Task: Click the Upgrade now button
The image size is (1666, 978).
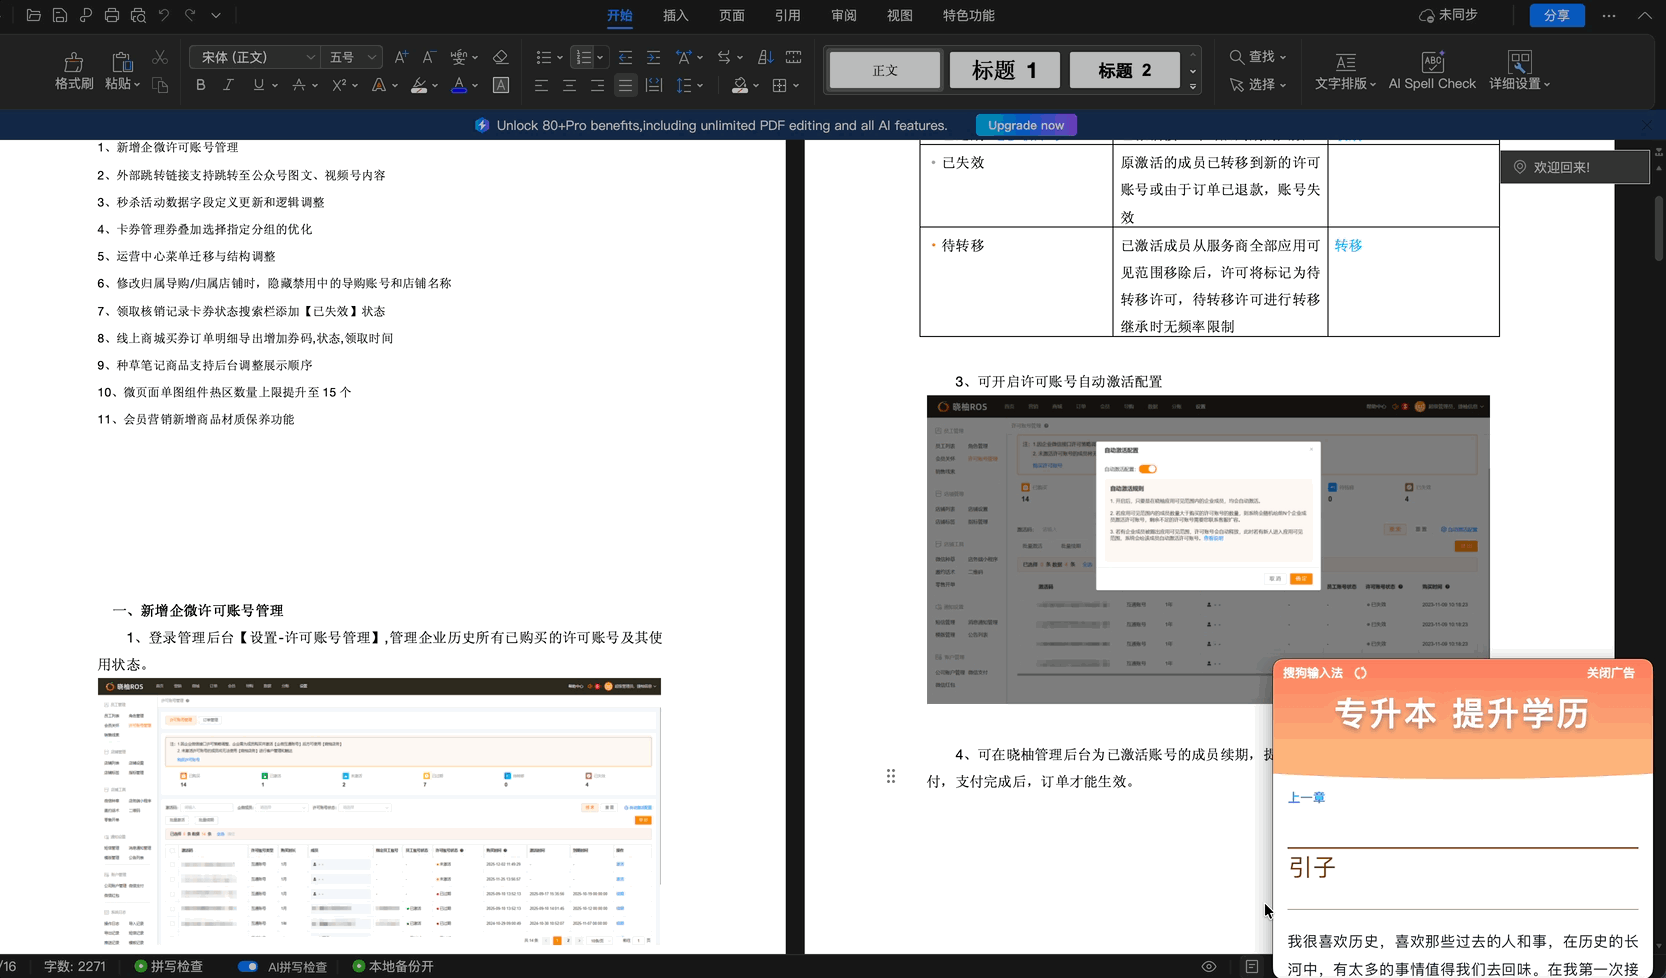Action: (x=1025, y=125)
